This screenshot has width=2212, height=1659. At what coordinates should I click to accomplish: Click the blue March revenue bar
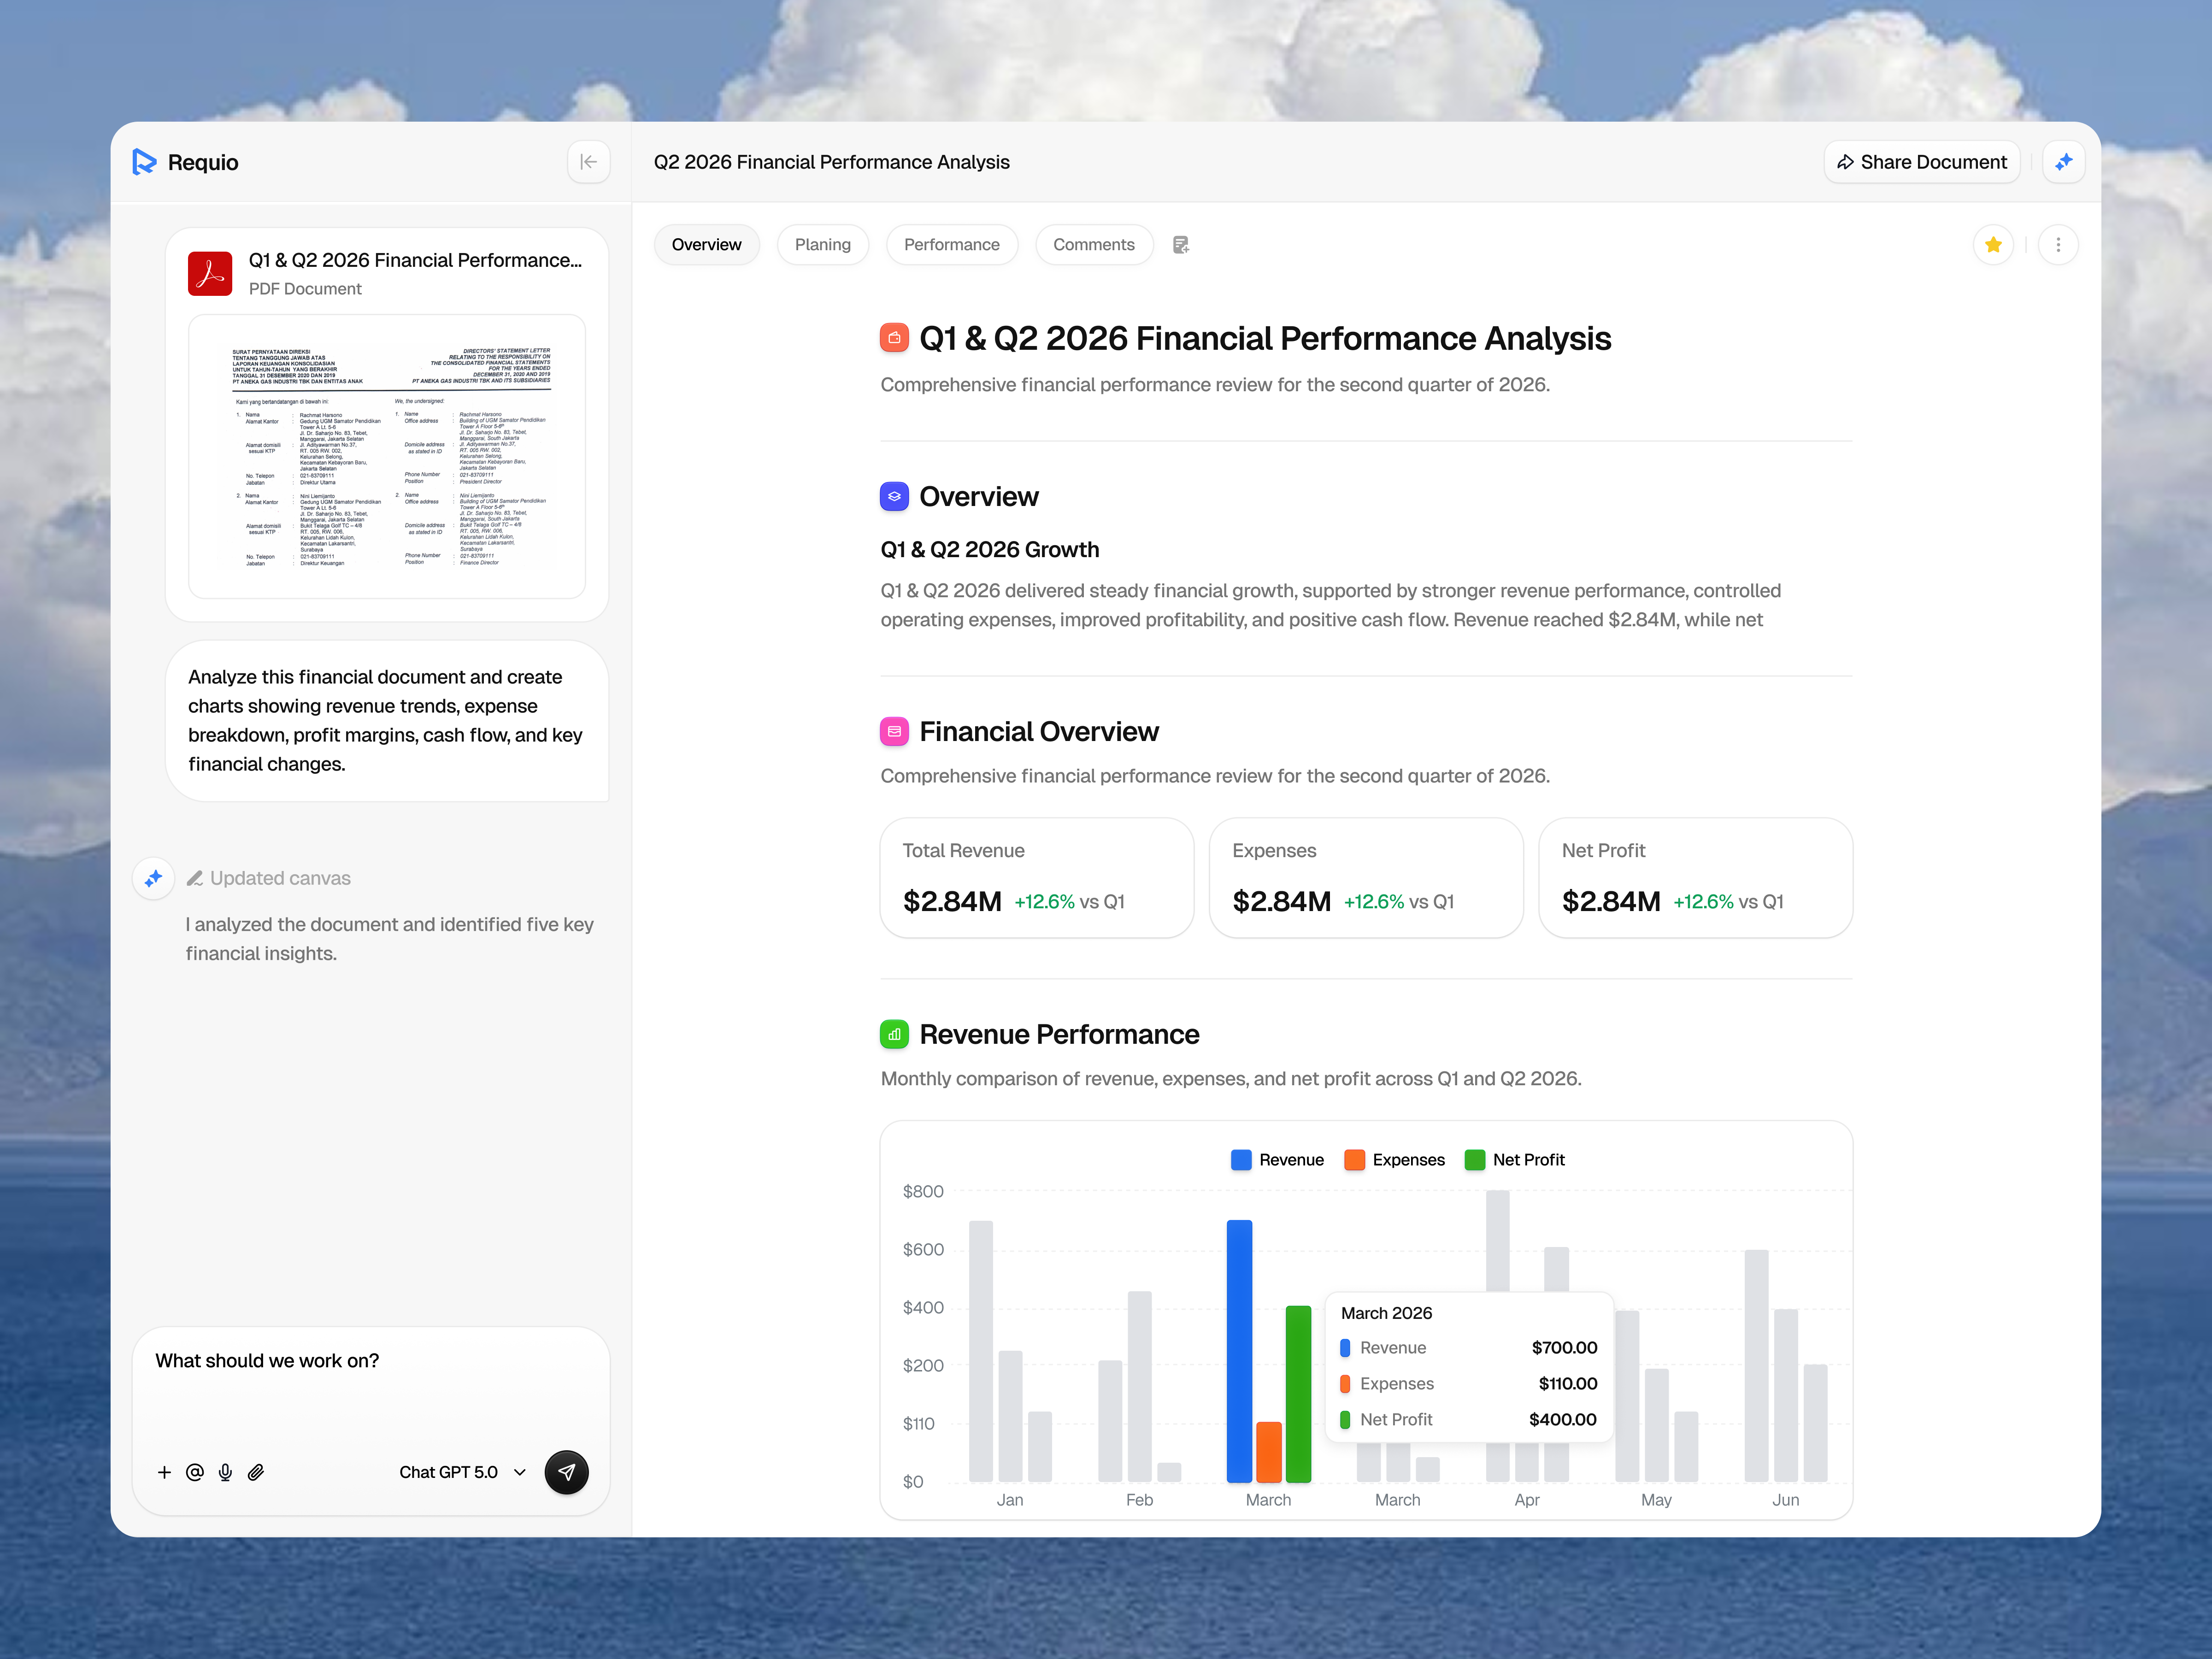click(x=1239, y=1351)
